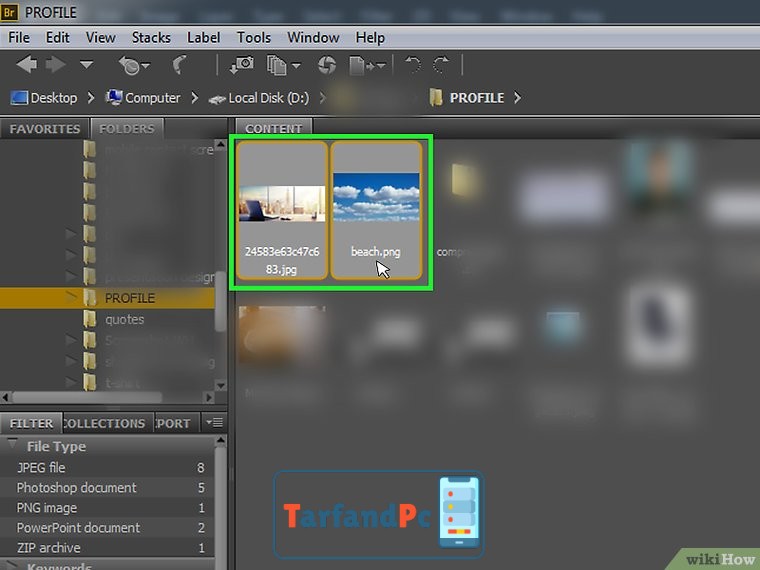This screenshot has height=570, width=760.
Task: Open the Label menu
Action: [x=204, y=38]
